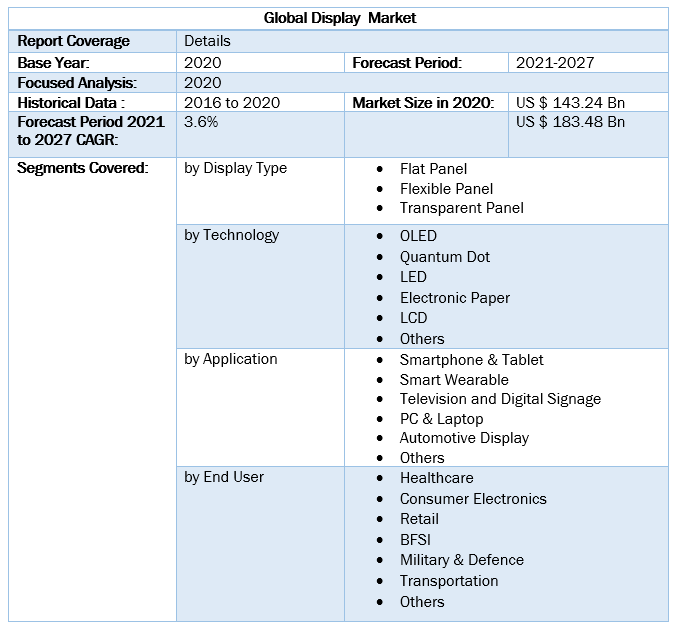Select the market size US $ 143.24 Bn
The image size is (679, 634).
(x=570, y=102)
